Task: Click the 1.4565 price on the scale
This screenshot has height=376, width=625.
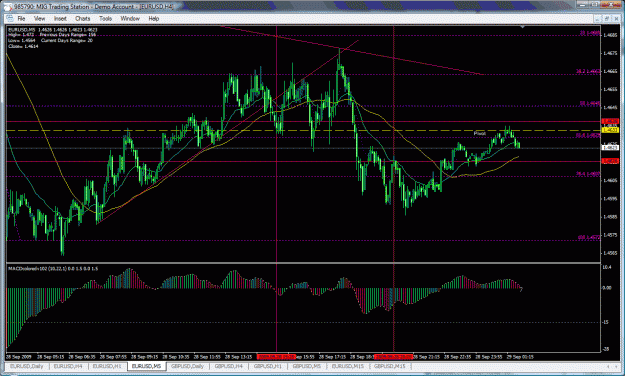Action: pyautogui.click(x=611, y=253)
